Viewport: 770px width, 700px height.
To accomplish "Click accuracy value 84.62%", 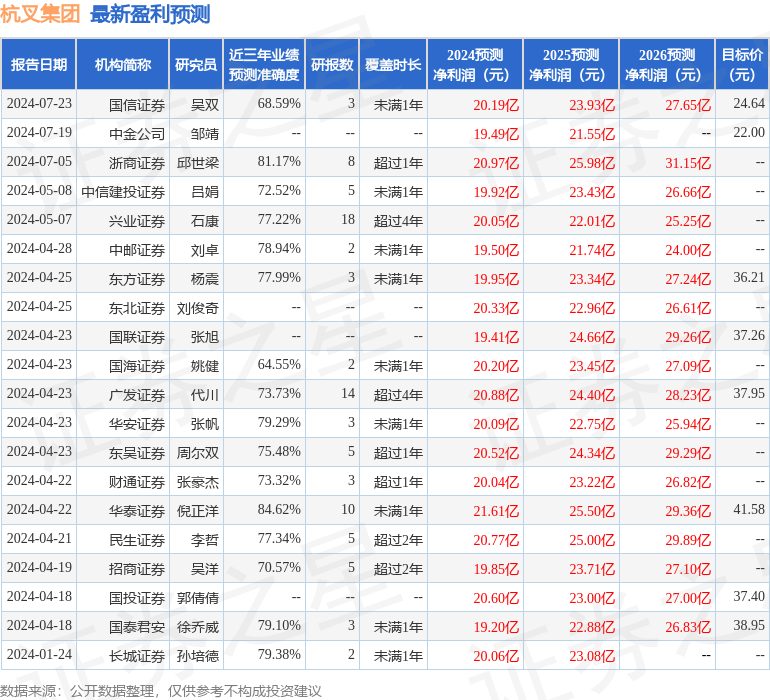I will click(x=279, y=509).
